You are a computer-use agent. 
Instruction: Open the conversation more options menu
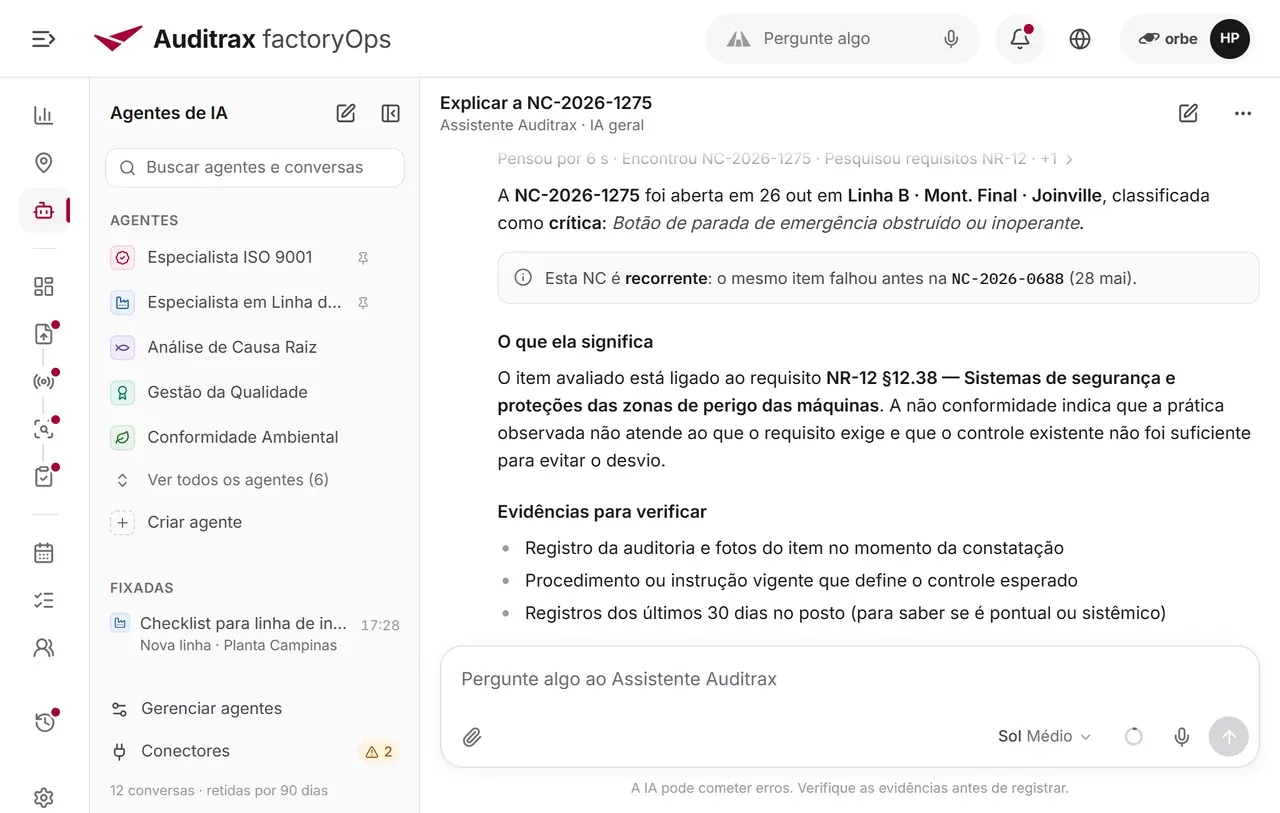tap(1243, 113)
